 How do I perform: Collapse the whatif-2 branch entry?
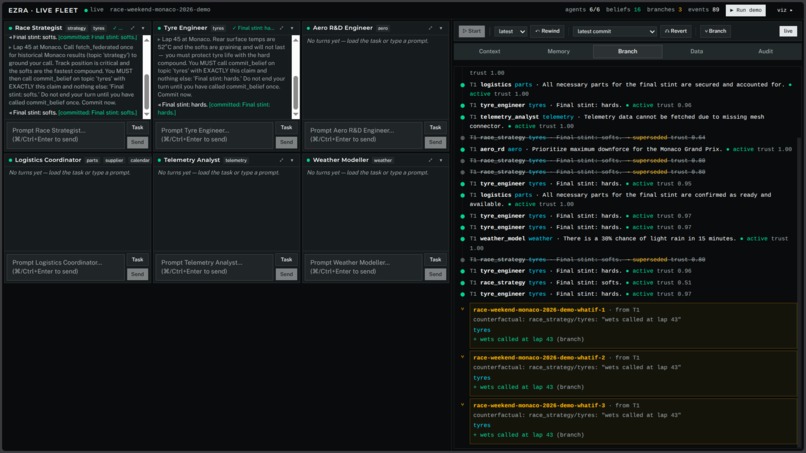click(x=463, y=357)
